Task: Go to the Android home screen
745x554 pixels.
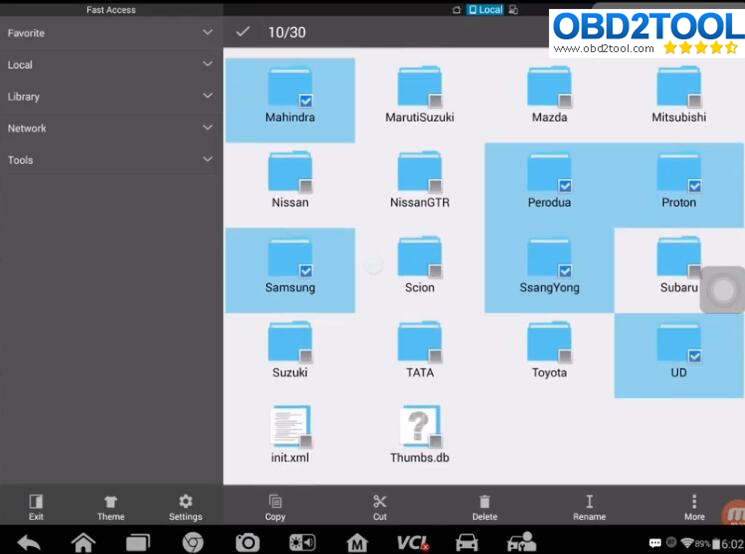Action: click(x=83, y=542)
